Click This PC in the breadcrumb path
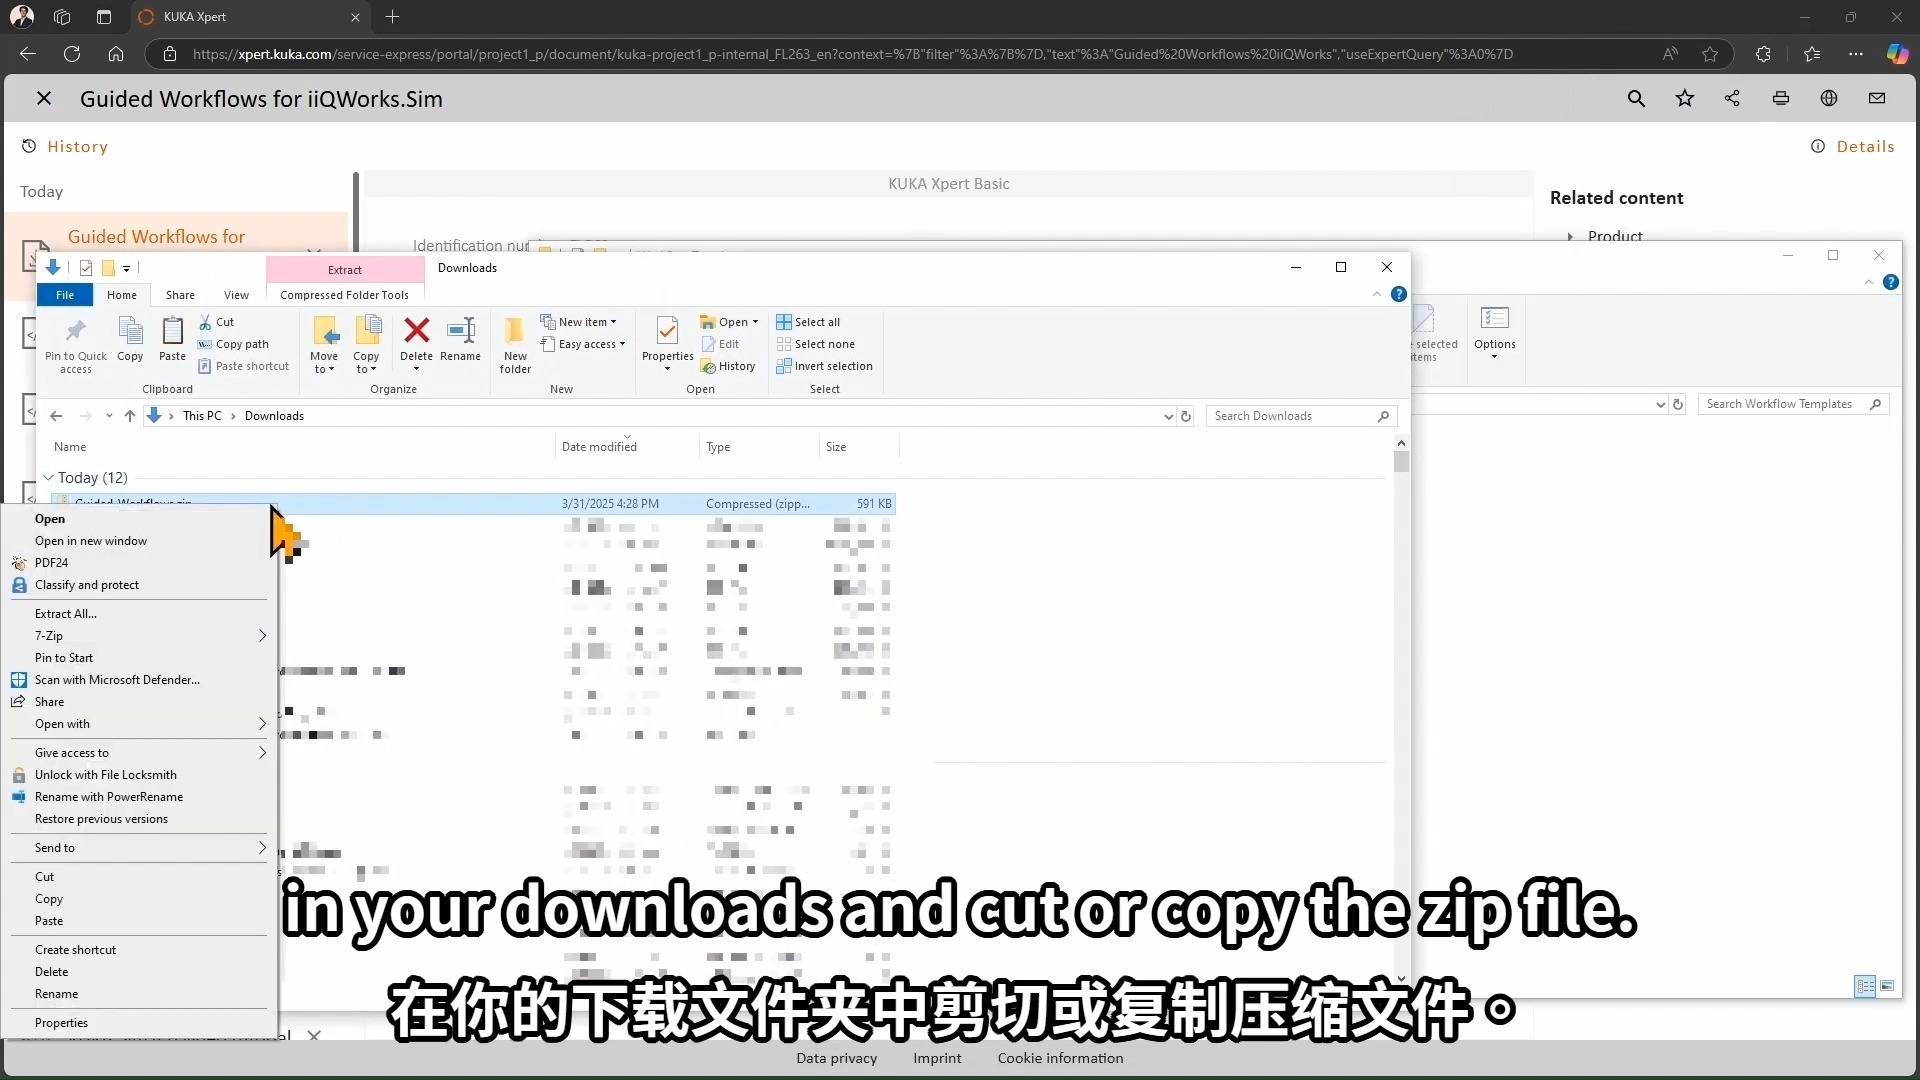 tap(202, 416)
